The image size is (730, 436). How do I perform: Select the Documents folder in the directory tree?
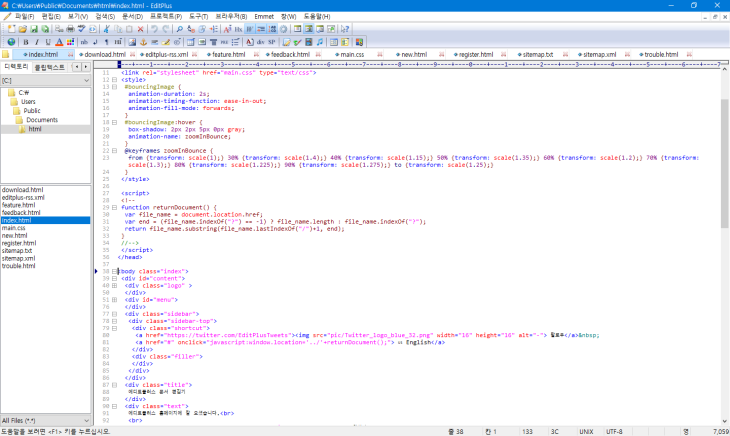[41, 119]
